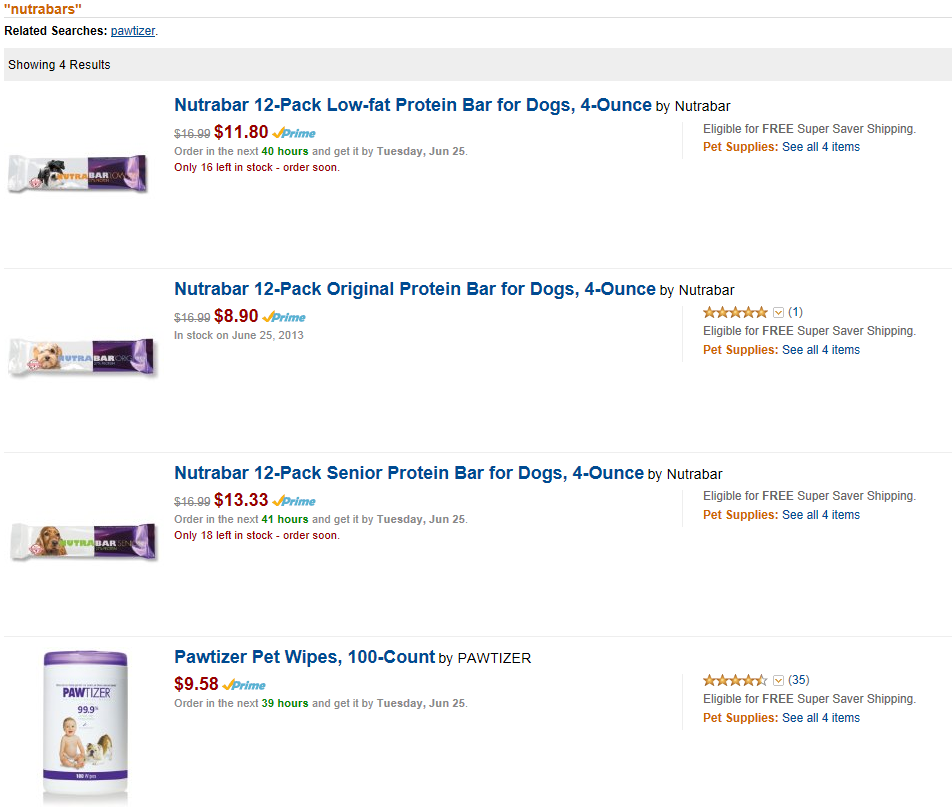952x812 pixels.
Task: Click Prime logo beside $8.90 price
Action: [284, 317]
